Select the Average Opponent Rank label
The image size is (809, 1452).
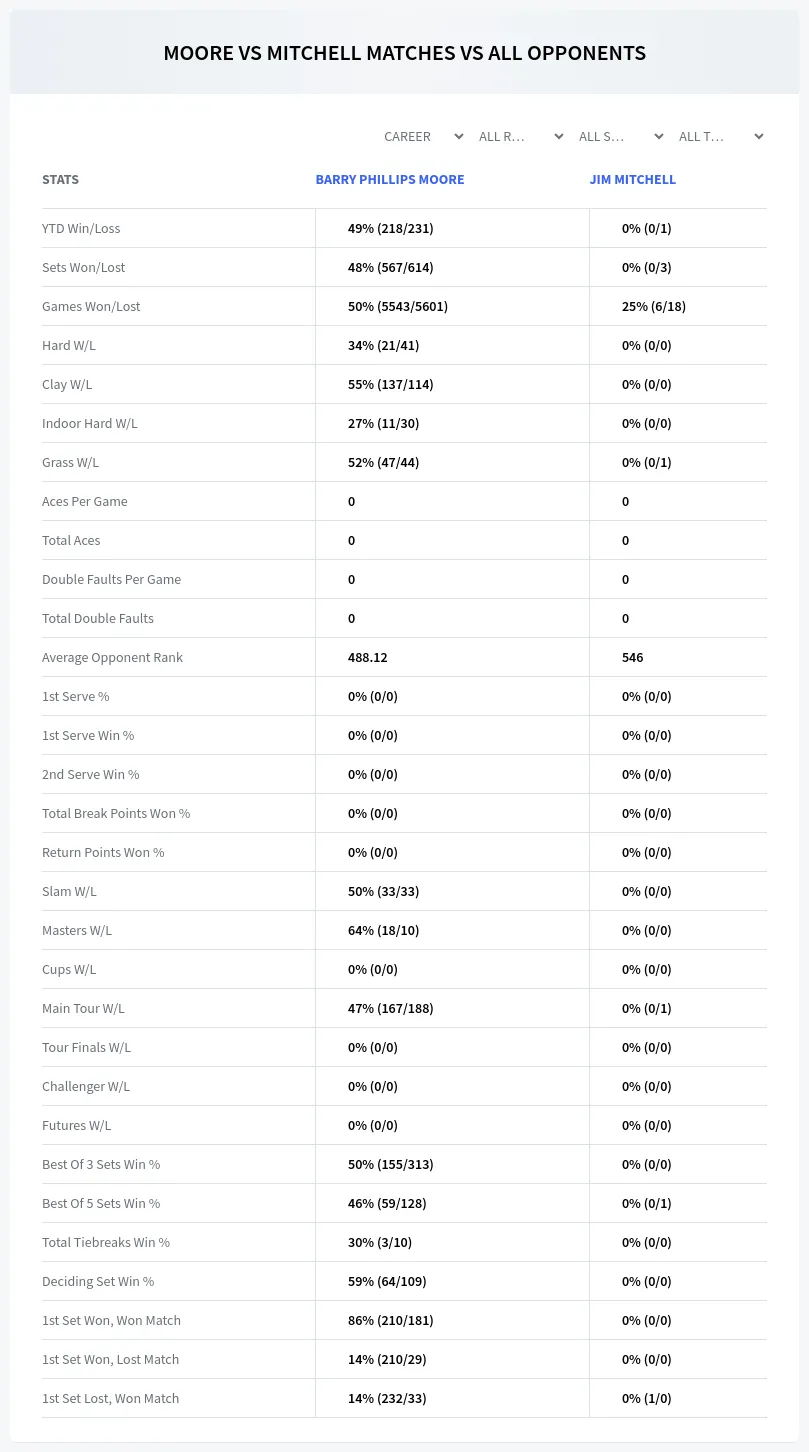(112, 658)
